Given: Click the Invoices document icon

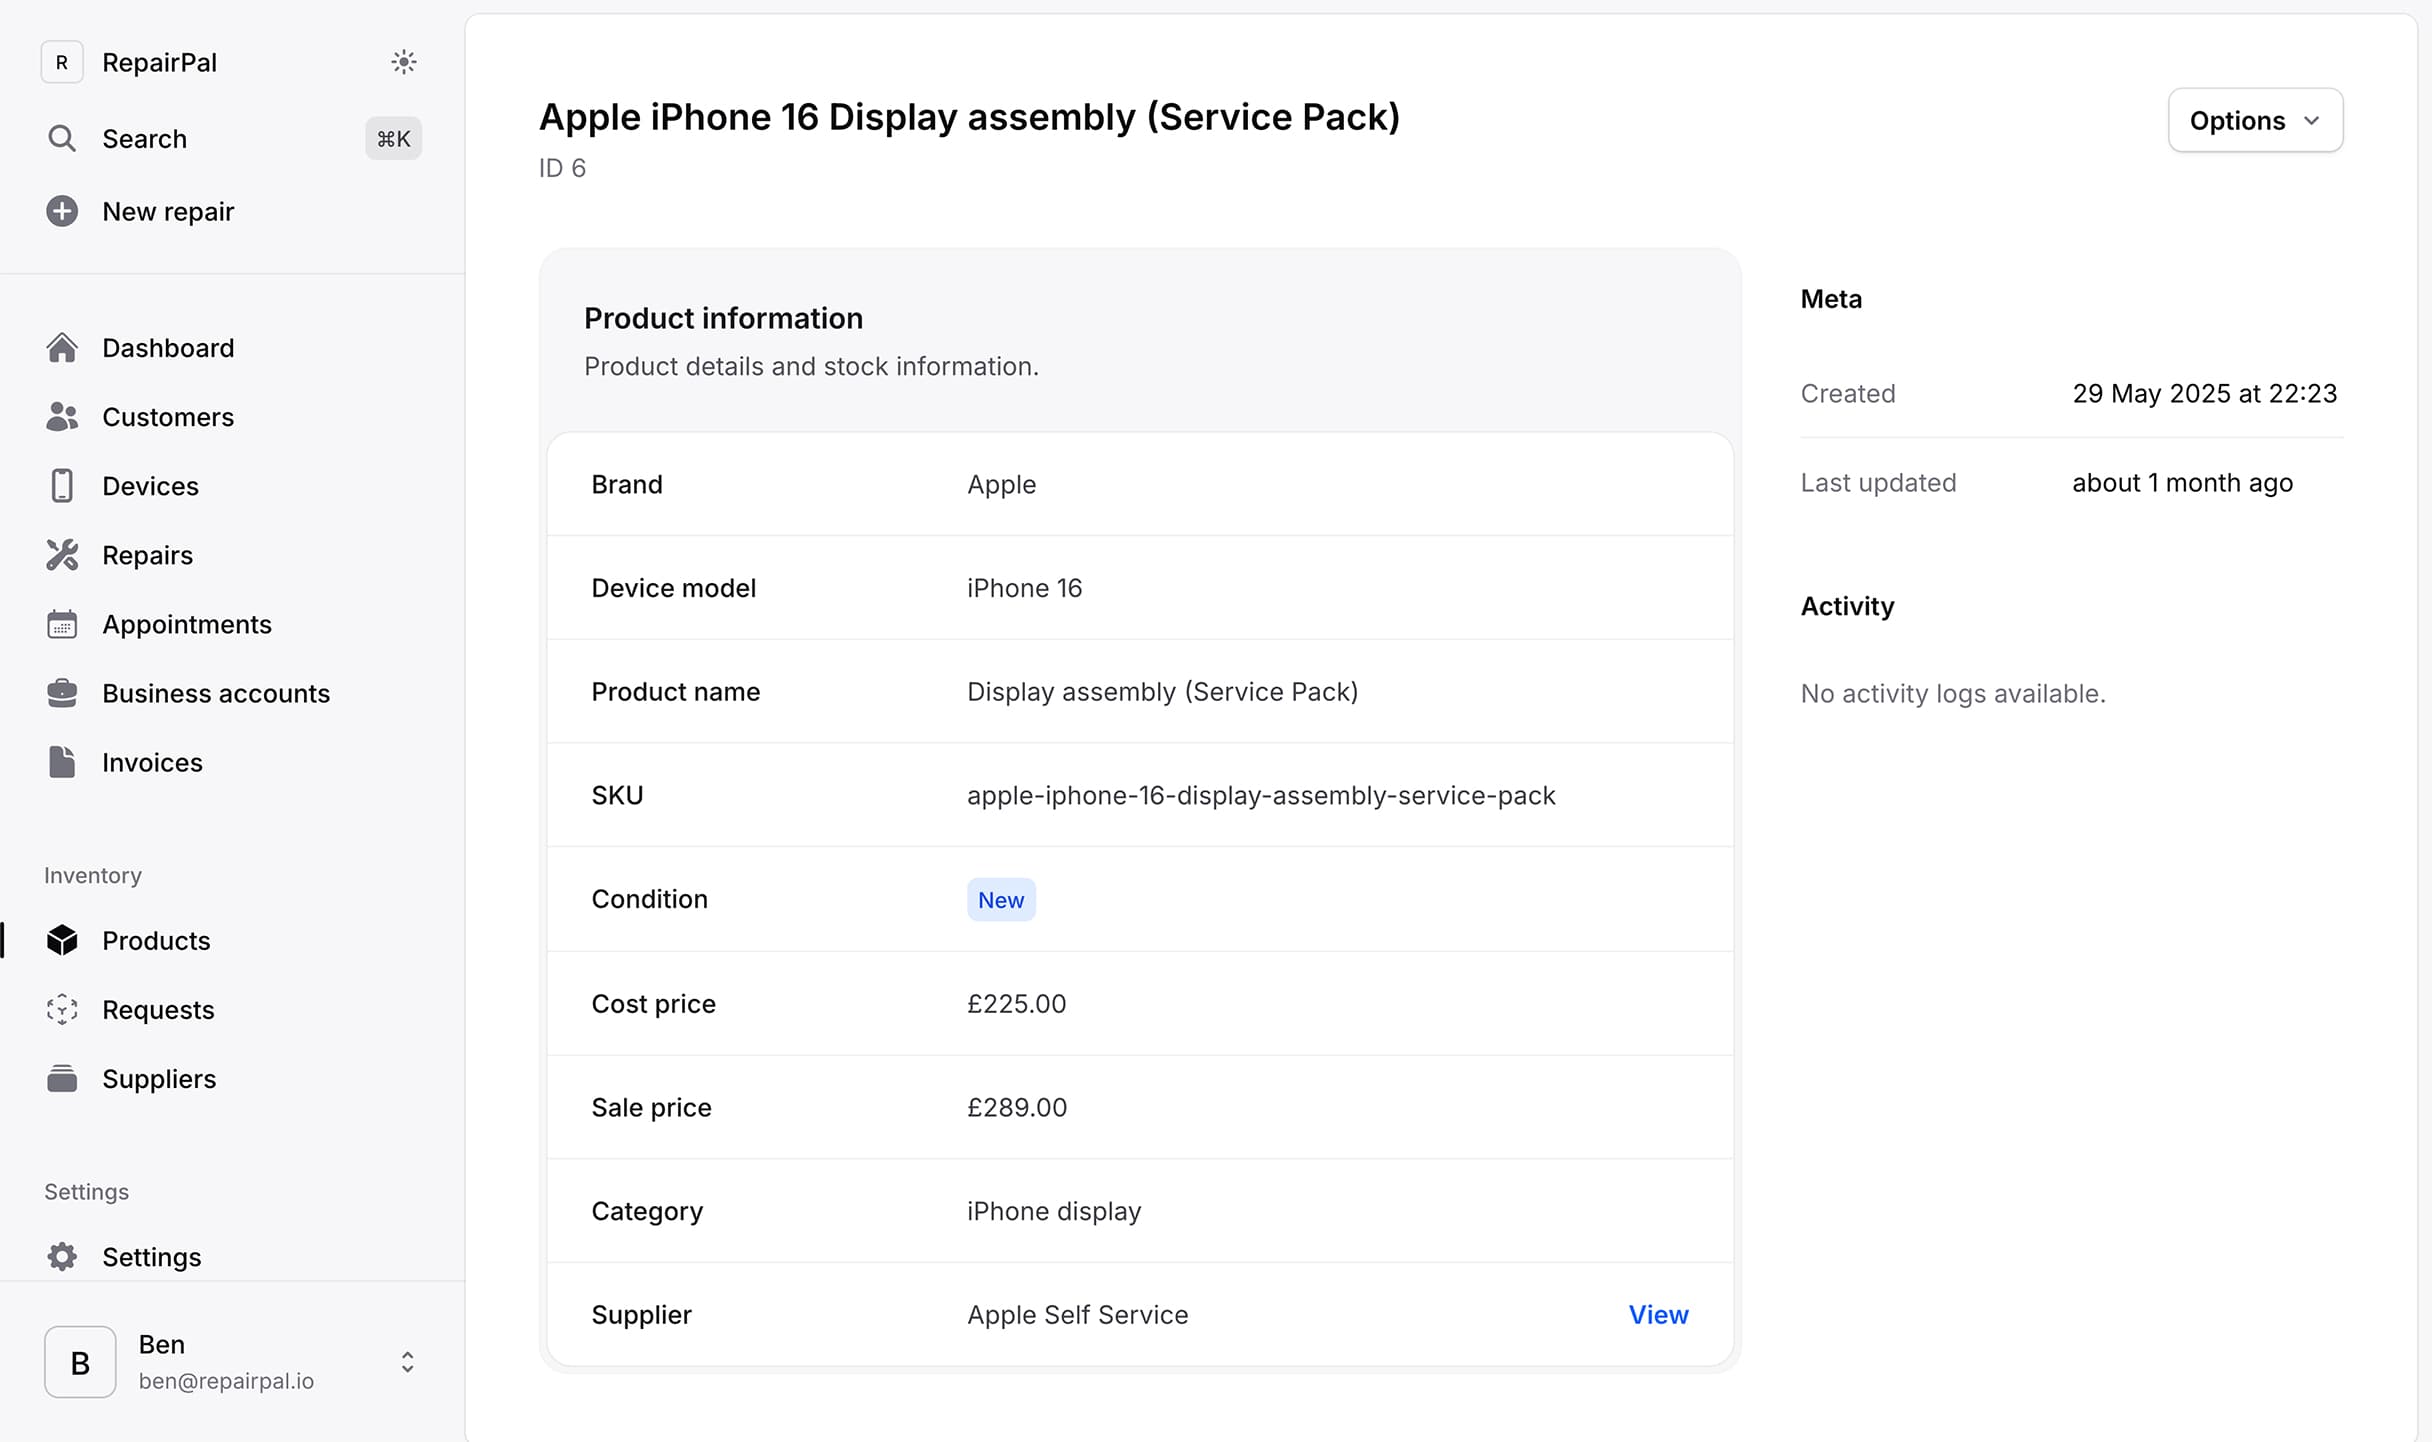Looking at the screenshot, I should point(62,761).
